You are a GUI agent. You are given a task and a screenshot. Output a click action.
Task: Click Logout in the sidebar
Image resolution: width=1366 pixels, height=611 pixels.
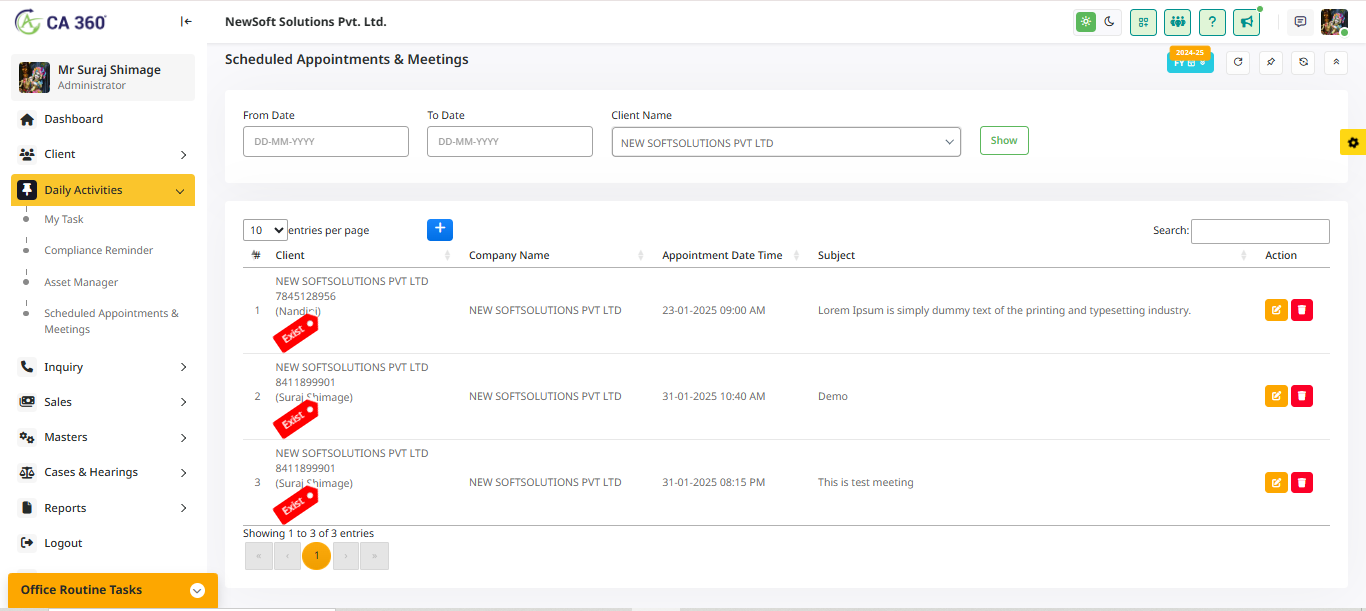point(103,543)
